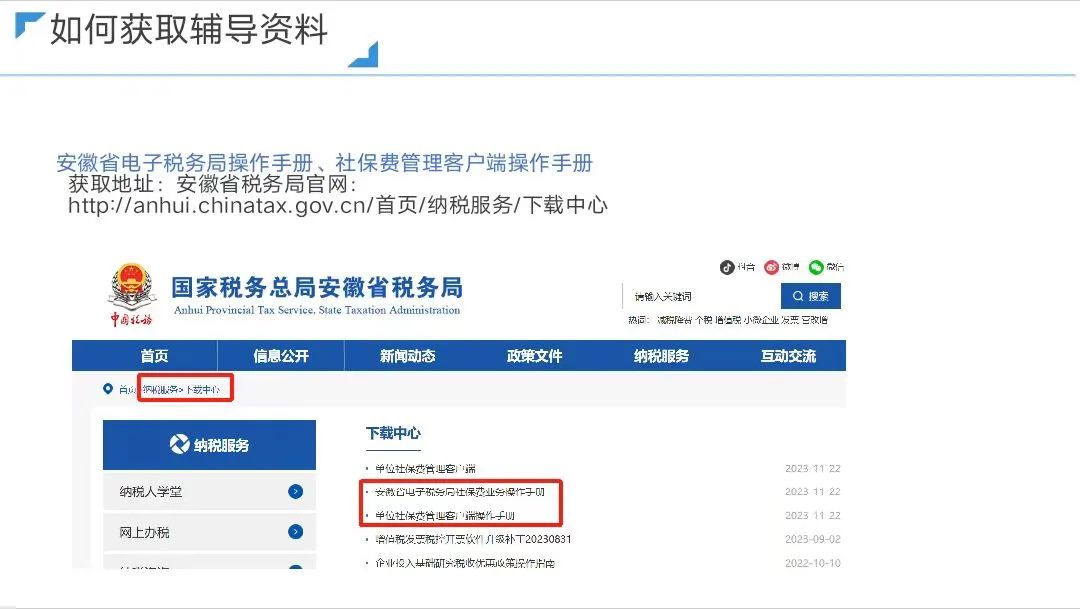Click the blue heading 安徽省电子税务局操作手册
This screenshot has width=1080, height=609.
[185, 163]
